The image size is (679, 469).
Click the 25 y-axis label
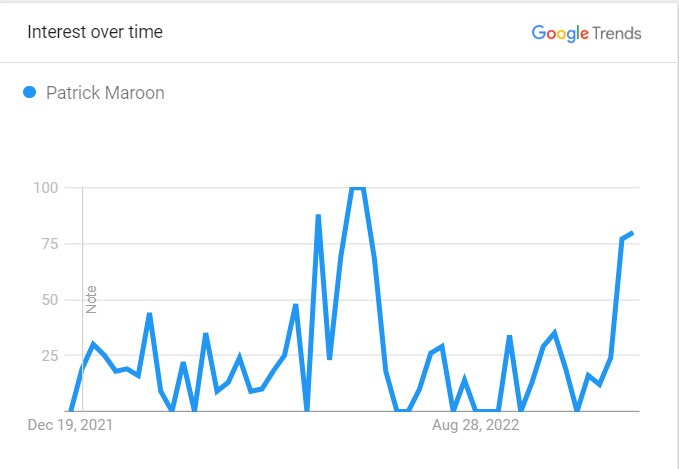[x=50, y=356]
